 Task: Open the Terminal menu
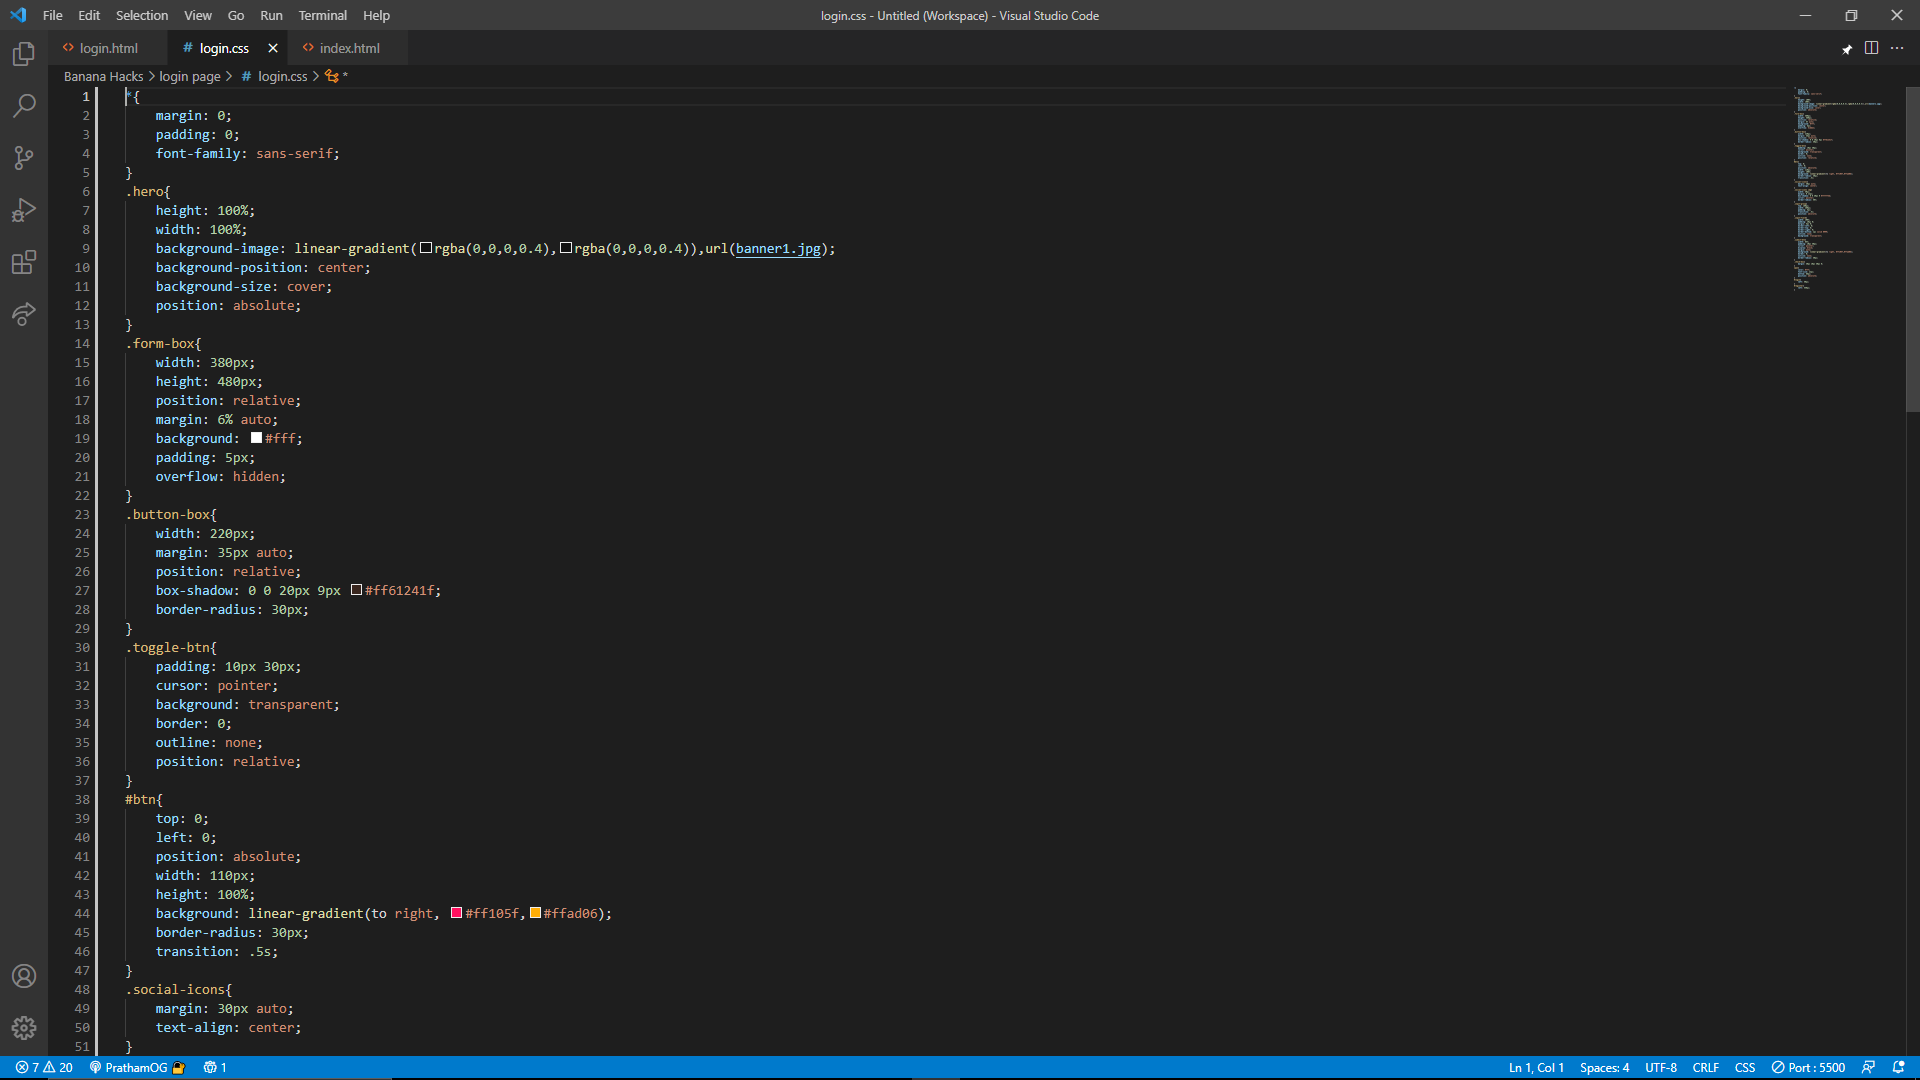(x=322, y=15)
